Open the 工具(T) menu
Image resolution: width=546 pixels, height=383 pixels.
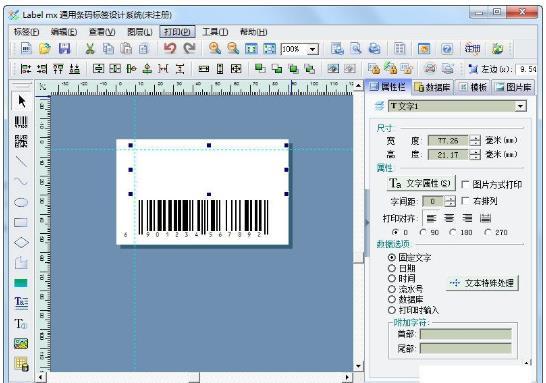coord(215,32)
